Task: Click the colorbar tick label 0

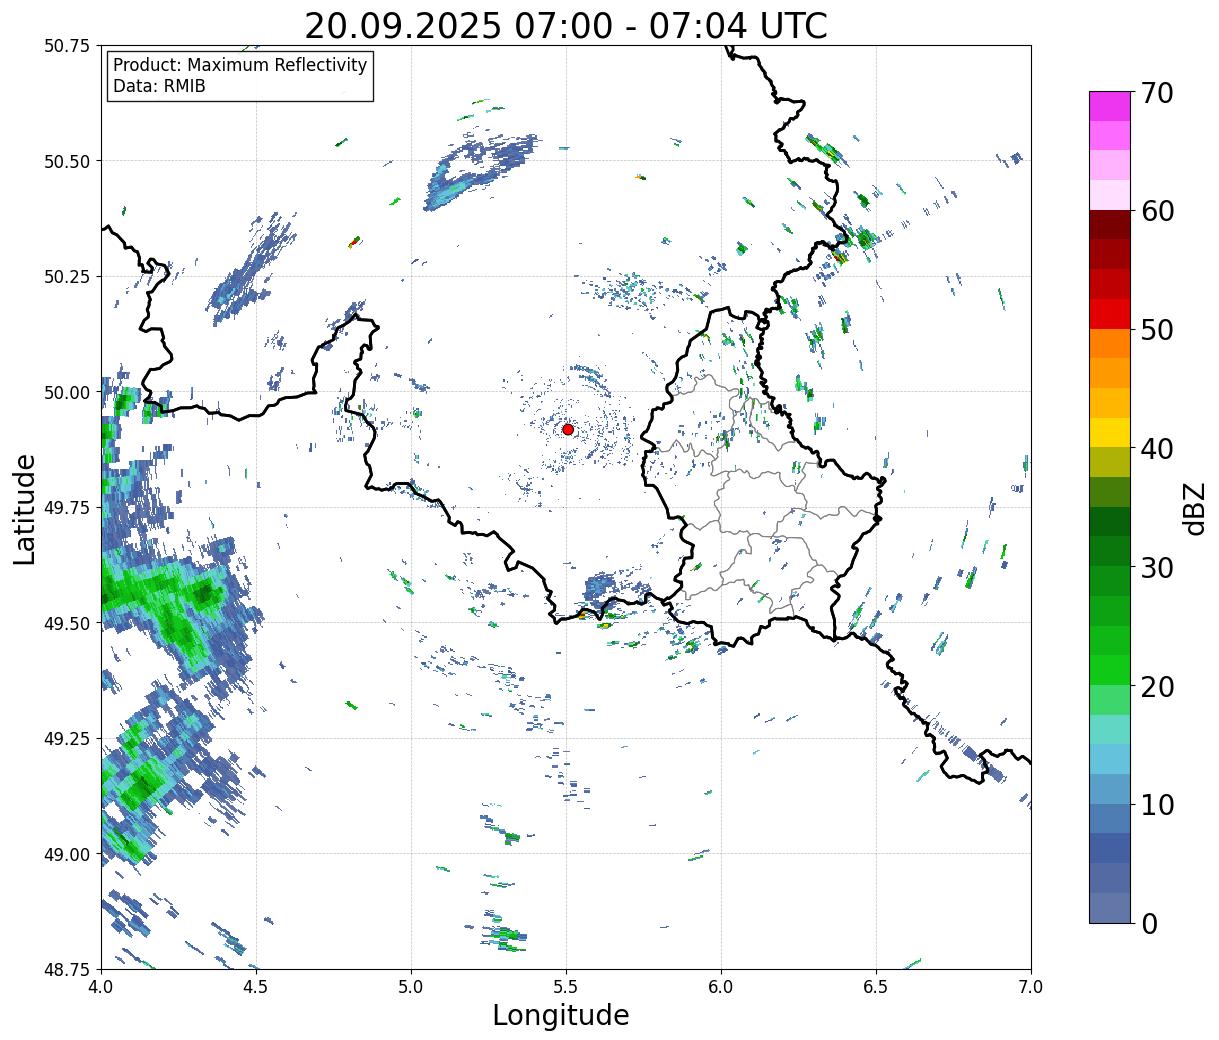Action: click(x=1149, y=923)
